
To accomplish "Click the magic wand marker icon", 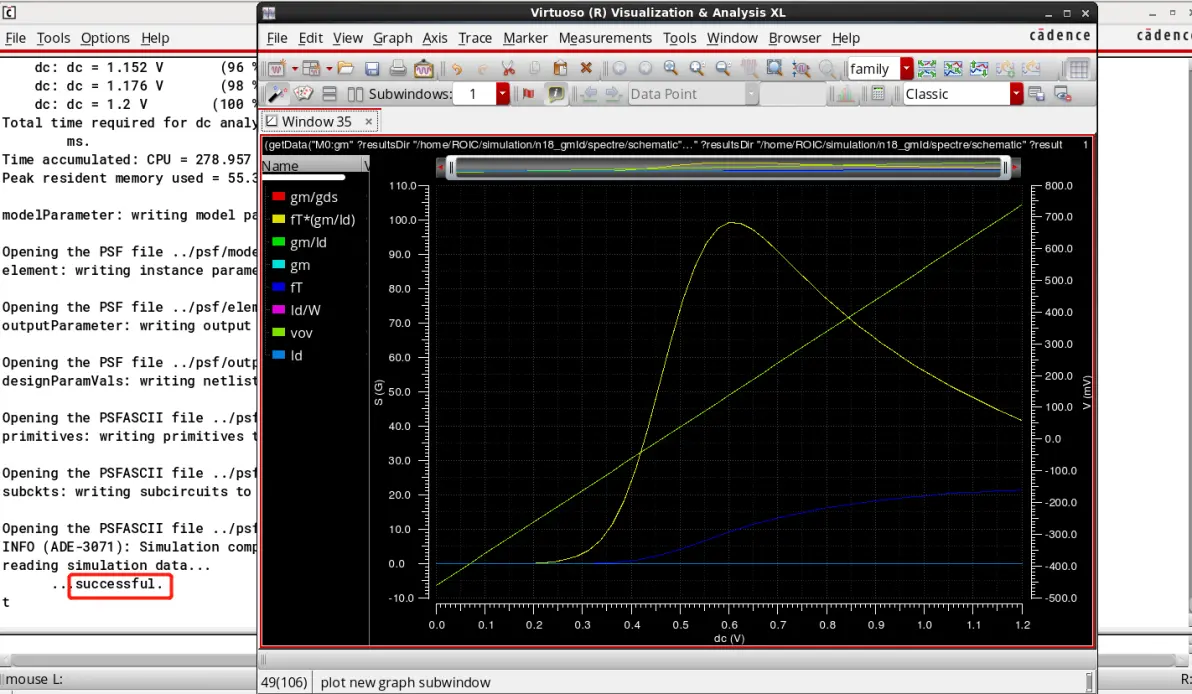I will (277, 93).
